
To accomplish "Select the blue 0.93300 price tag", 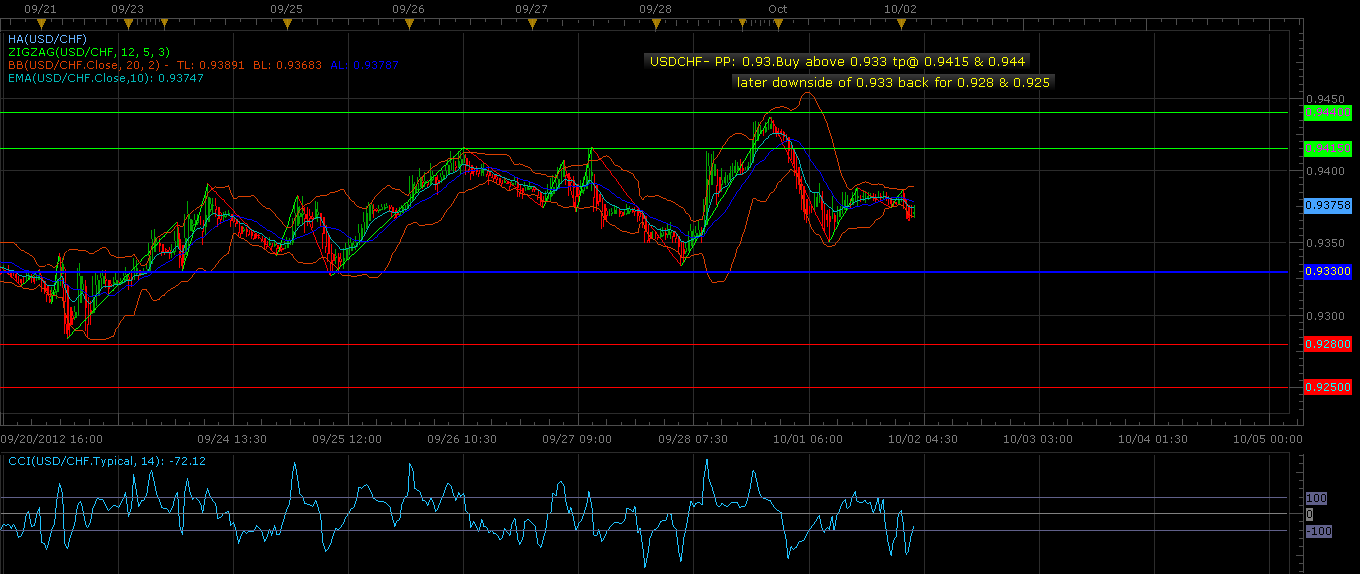I will (x=1328, y=271).
